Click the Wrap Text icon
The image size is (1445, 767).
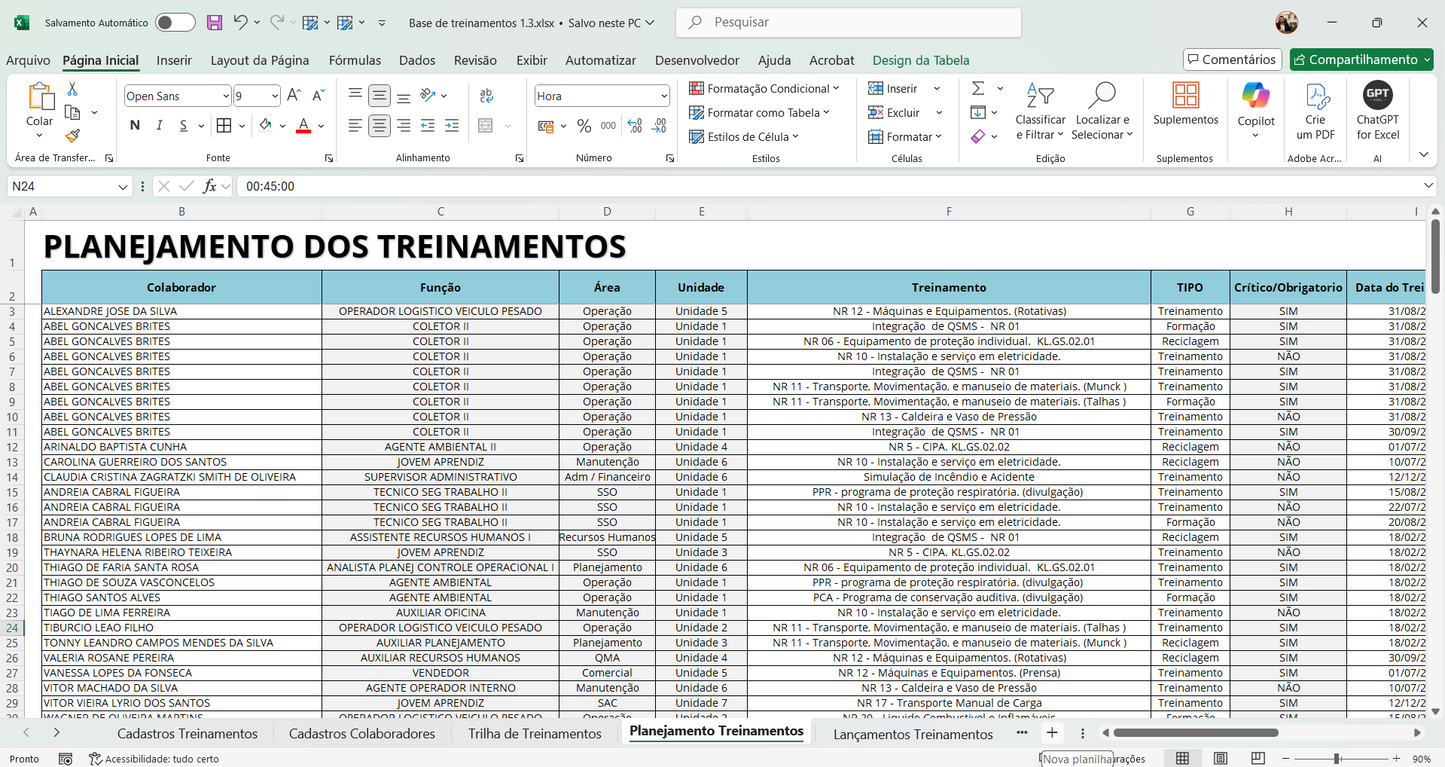point(486,96)
